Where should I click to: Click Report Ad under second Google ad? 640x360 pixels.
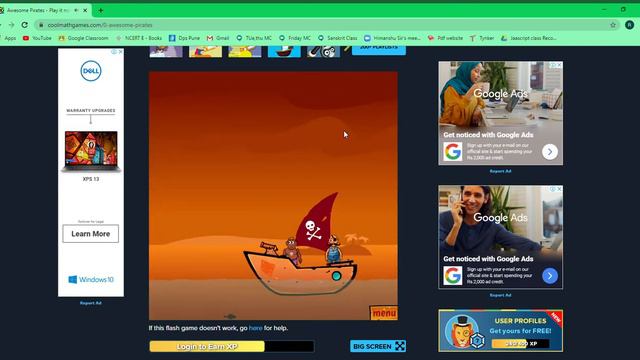[500, 296]
